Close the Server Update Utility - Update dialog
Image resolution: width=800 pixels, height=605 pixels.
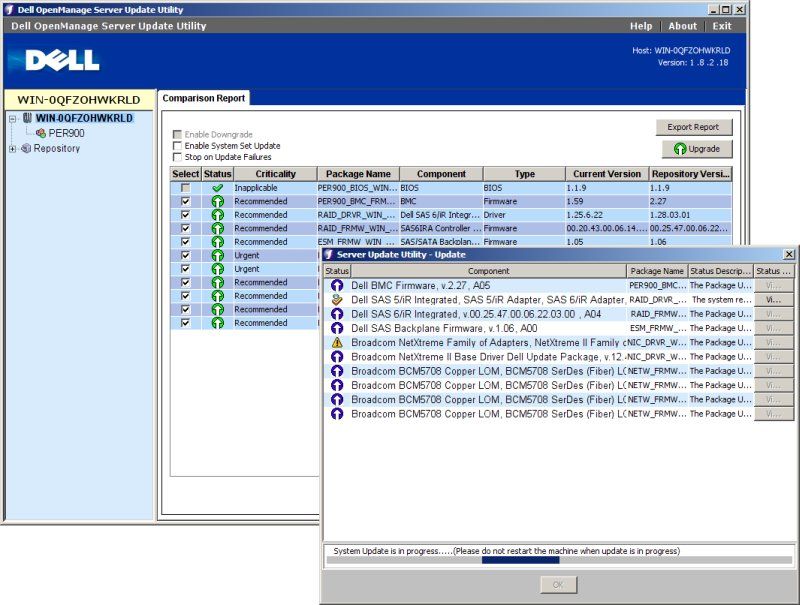[789, 254]
